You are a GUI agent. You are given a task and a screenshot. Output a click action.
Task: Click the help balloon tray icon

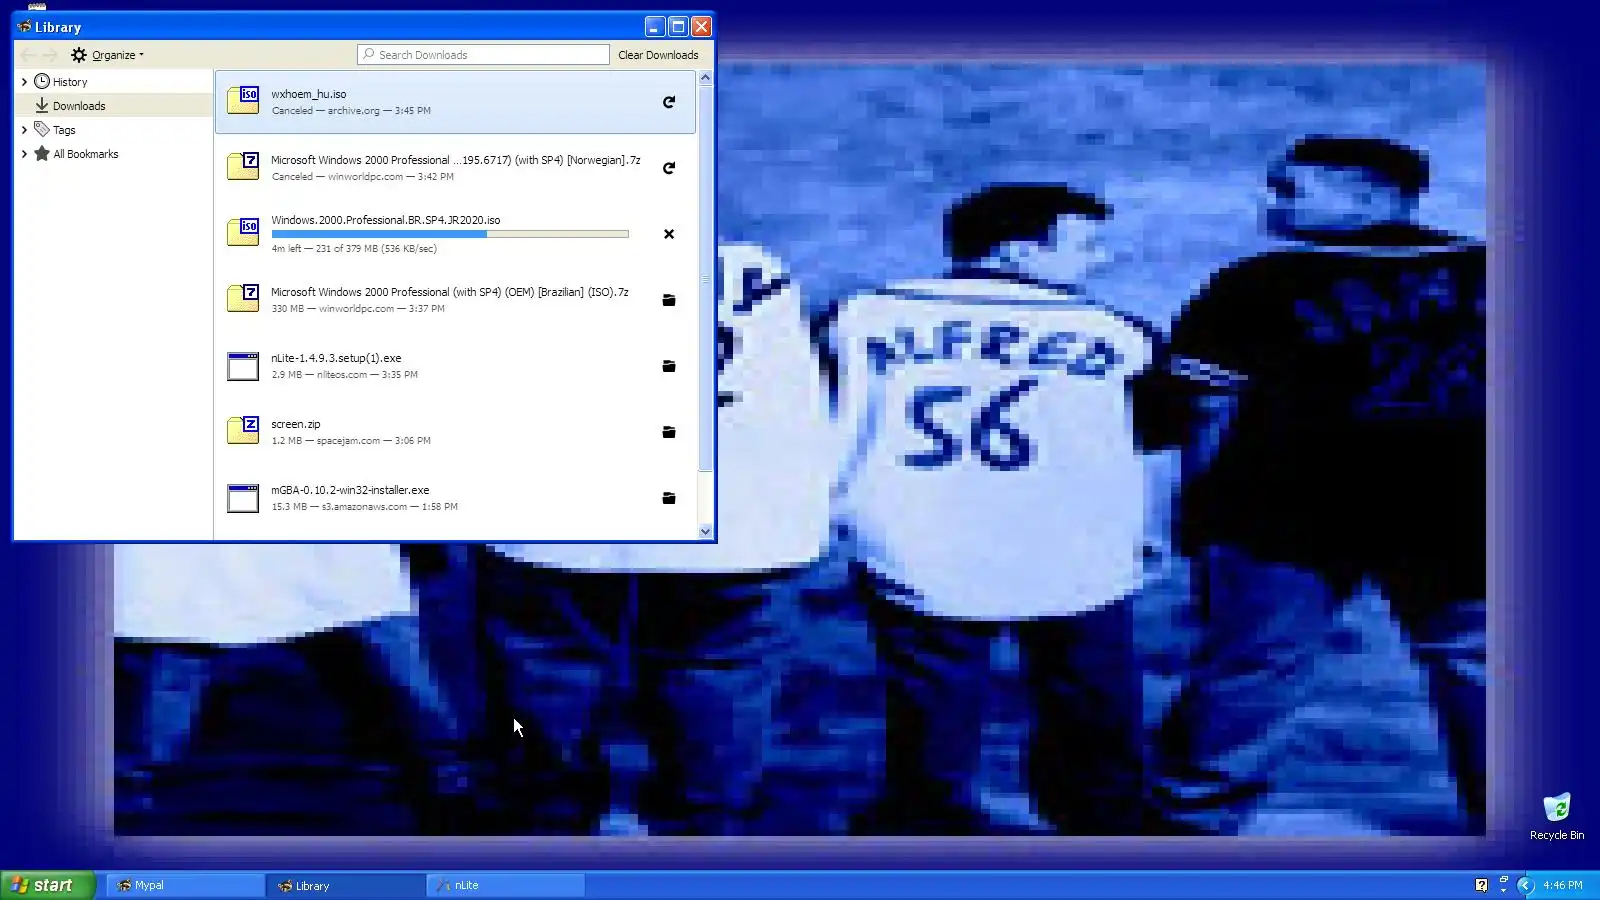click(1482, 885)
